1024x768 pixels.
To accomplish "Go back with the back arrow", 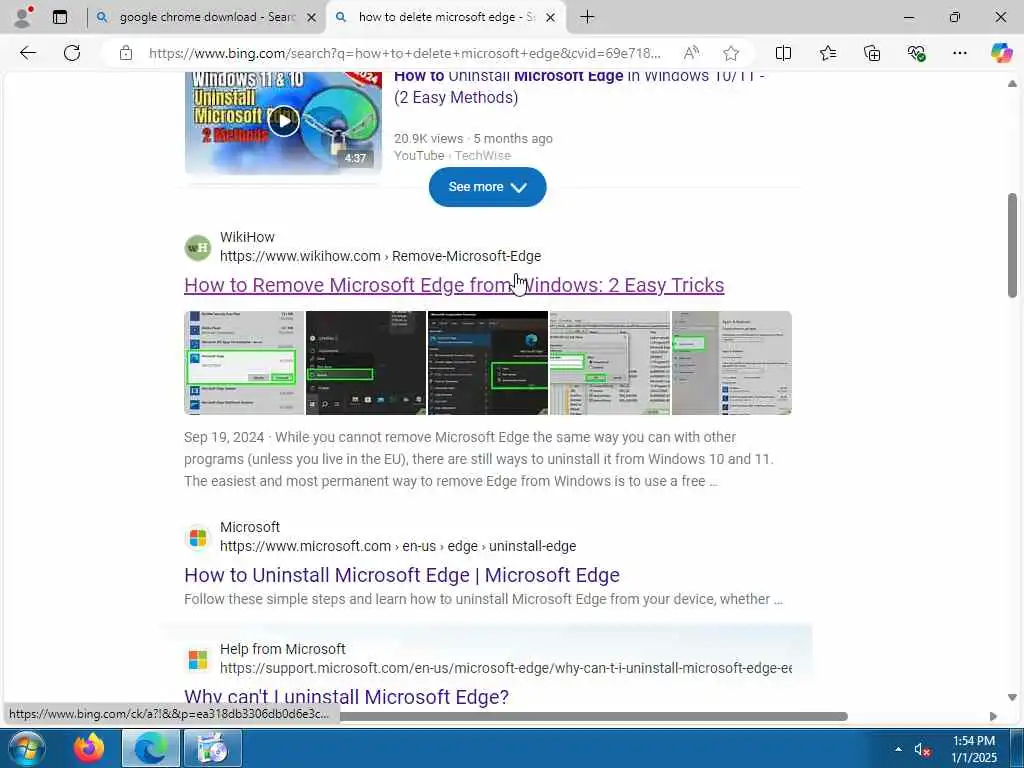I will pos(27,53).
